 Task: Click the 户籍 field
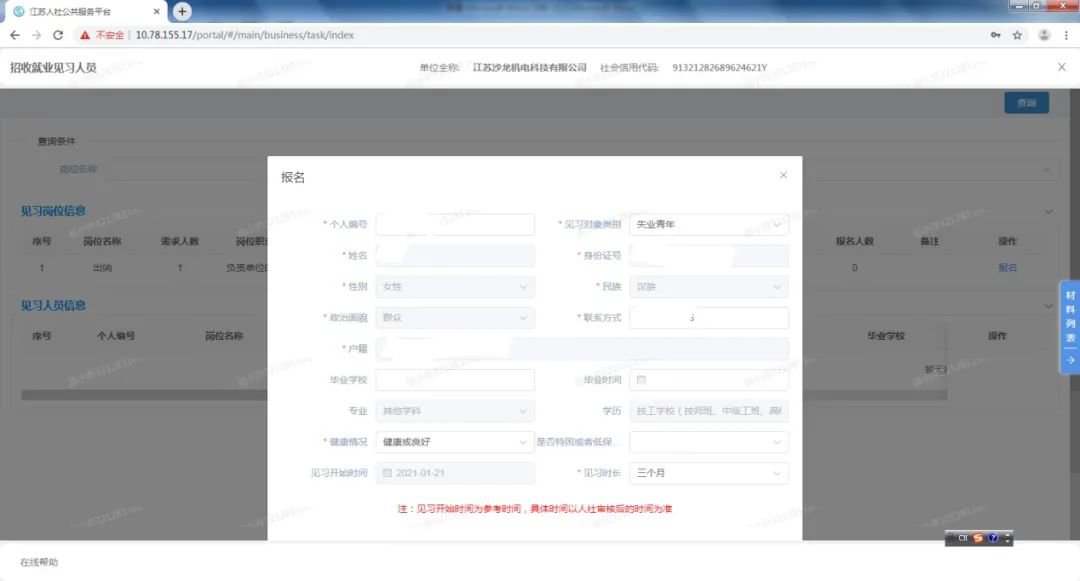pos(582,348)
